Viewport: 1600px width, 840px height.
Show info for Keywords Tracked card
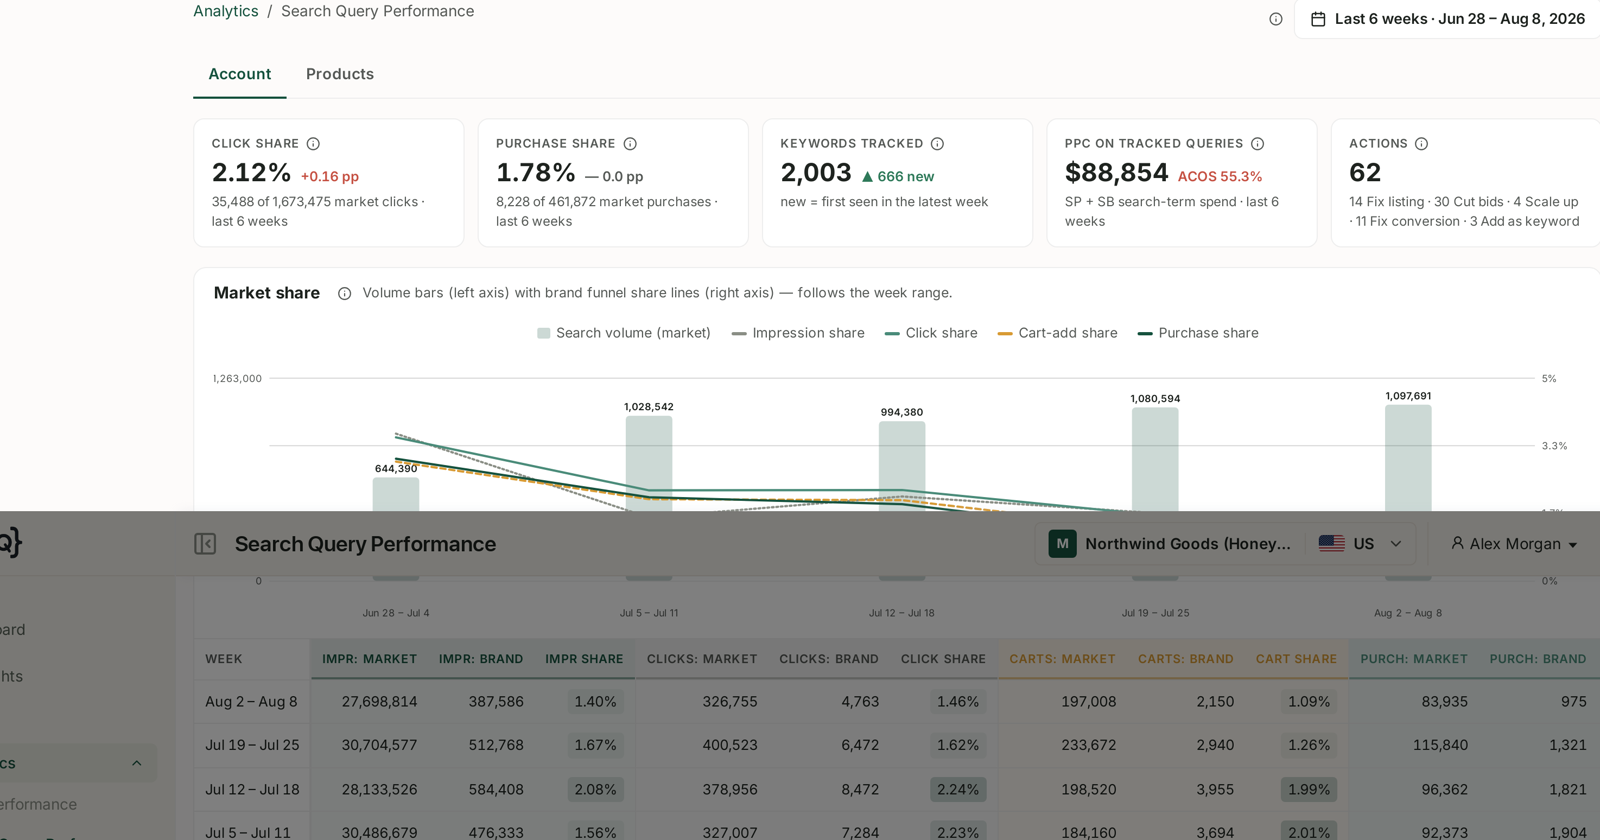tap(937, 144)
